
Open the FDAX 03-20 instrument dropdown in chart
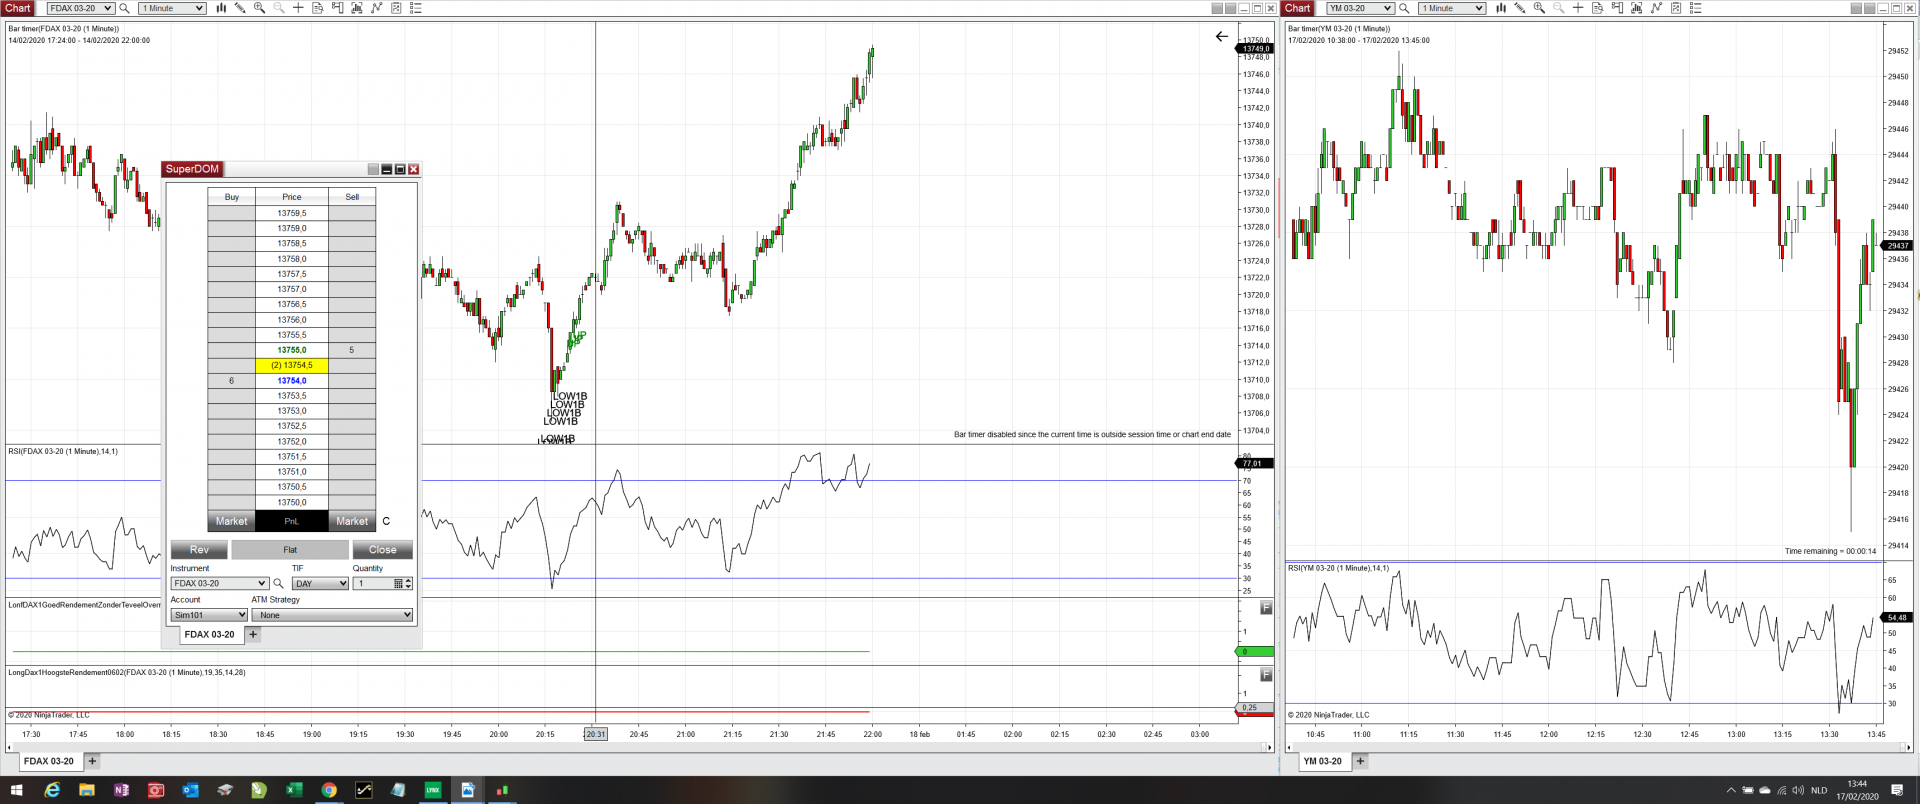[80, 8]
